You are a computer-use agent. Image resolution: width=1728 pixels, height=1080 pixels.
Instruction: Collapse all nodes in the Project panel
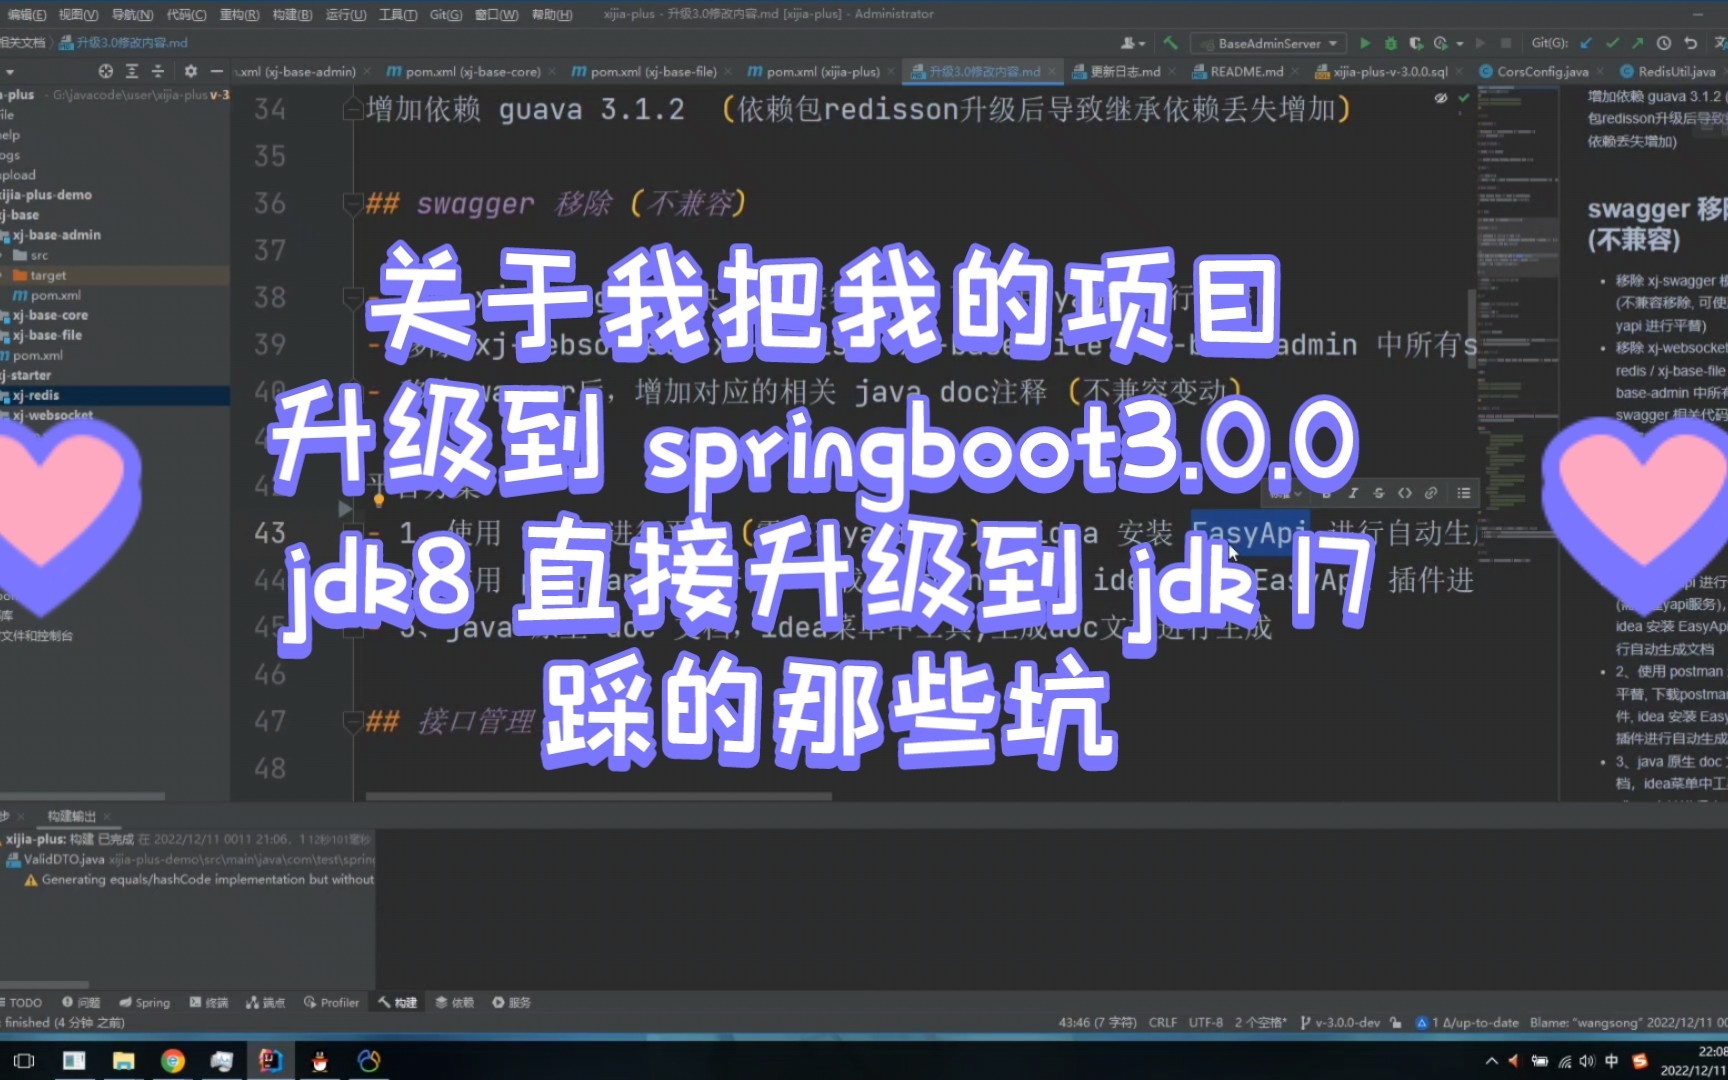[158, 71]
